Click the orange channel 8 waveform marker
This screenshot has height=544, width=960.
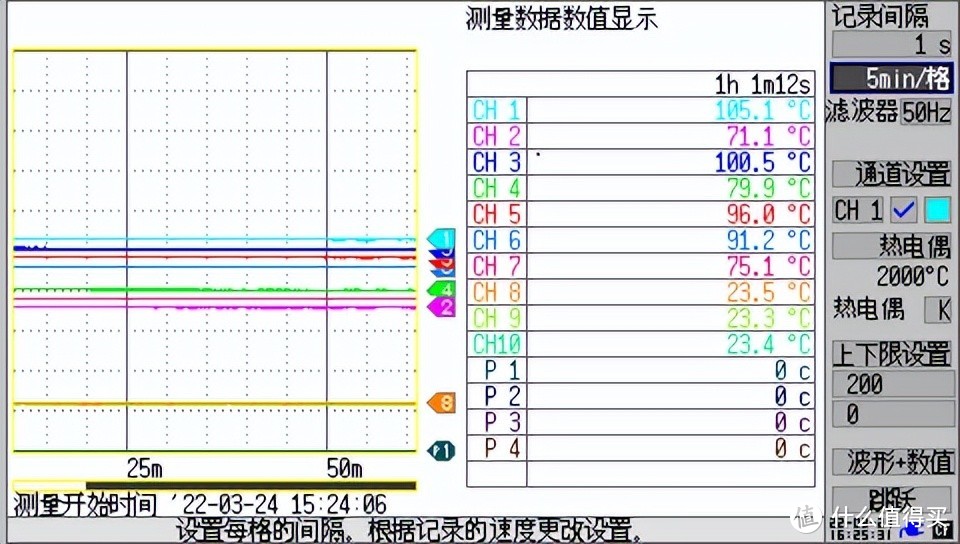(441, 403)
